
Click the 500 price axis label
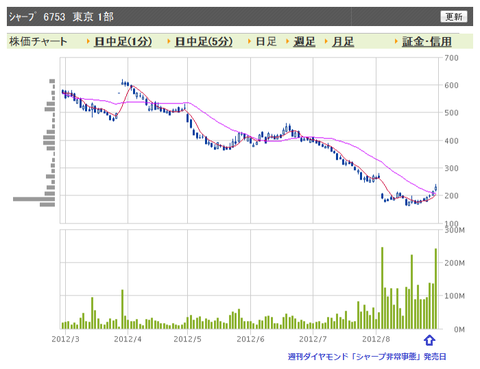[x=451, y=113]
